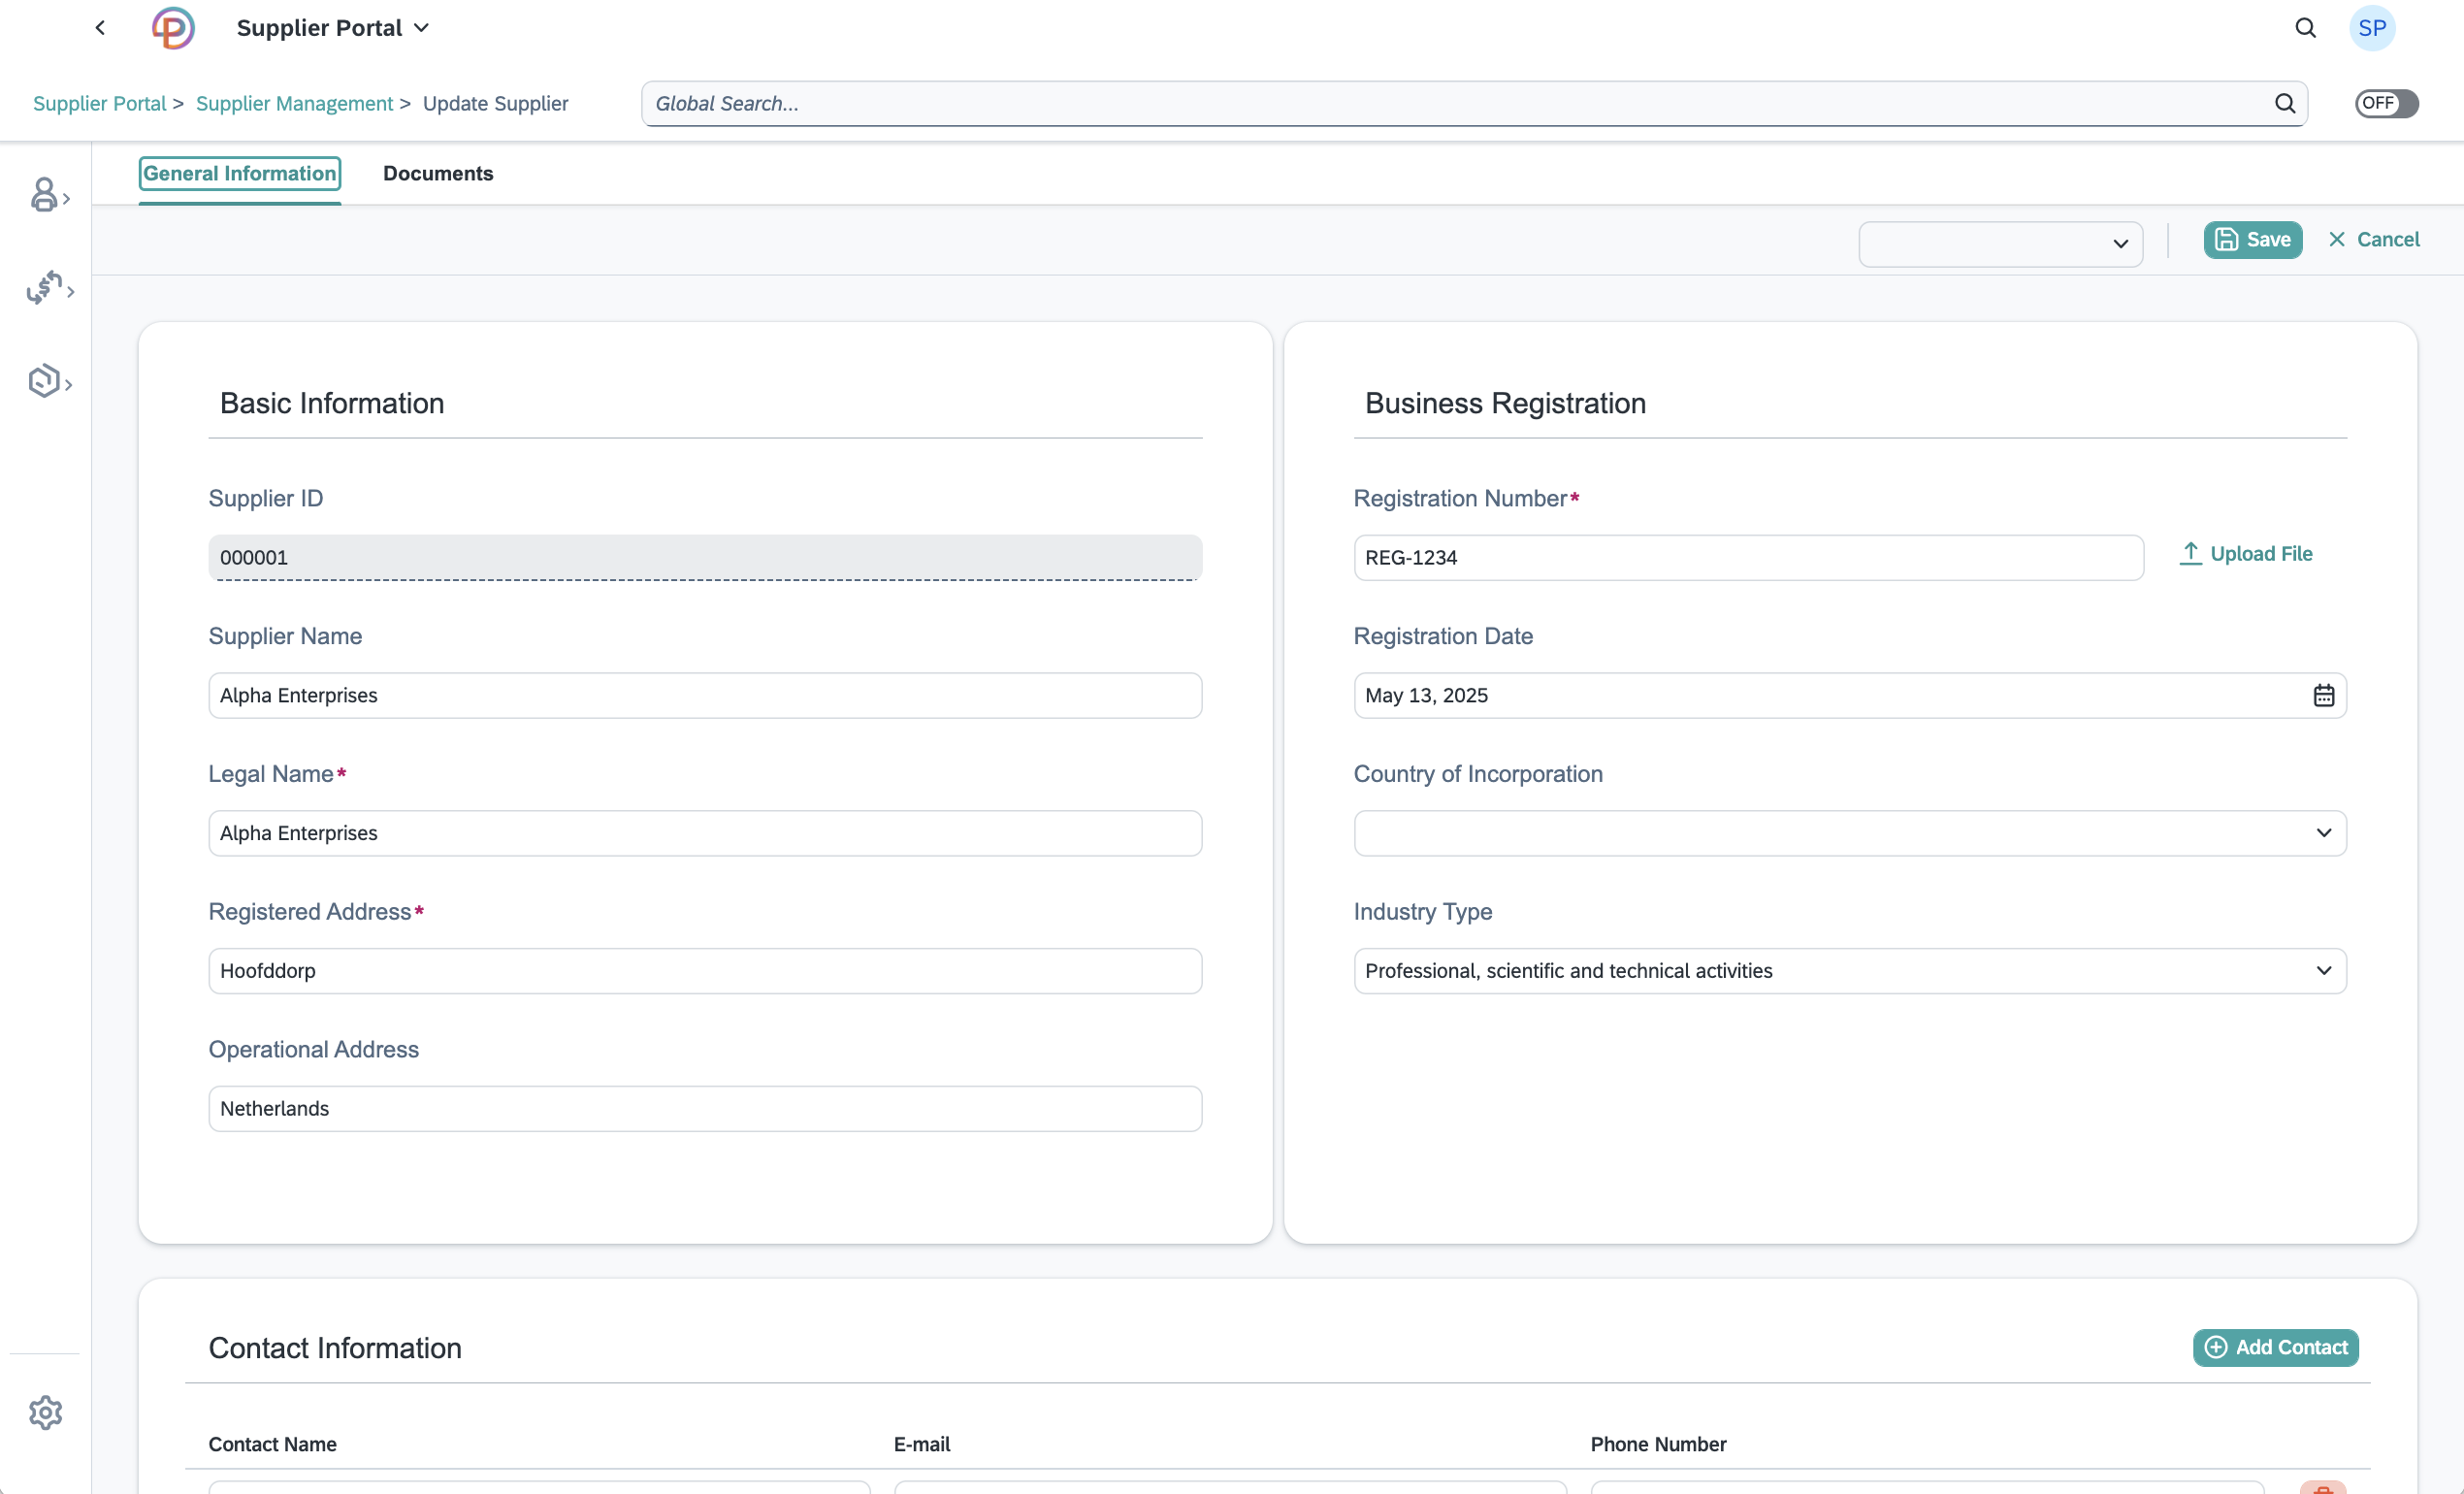
Task: Open settings gear in the sidebar
Action: click(45, 1413)
